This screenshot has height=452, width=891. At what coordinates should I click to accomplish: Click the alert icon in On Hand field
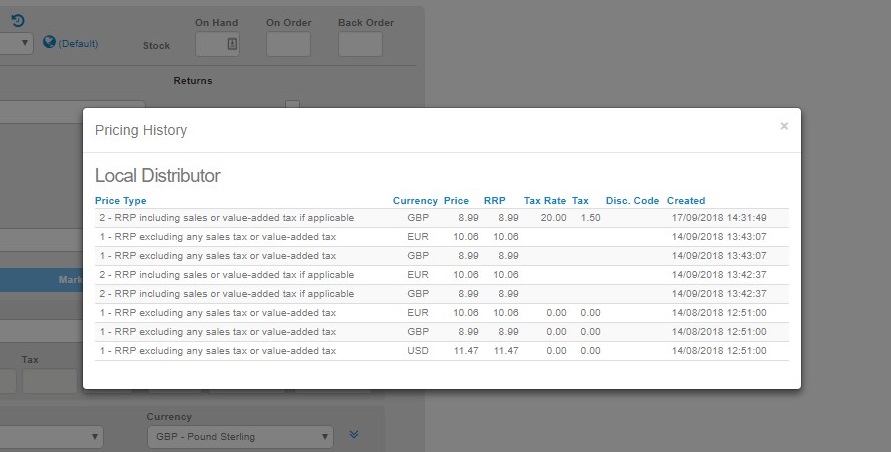click(x=232, y=44)
